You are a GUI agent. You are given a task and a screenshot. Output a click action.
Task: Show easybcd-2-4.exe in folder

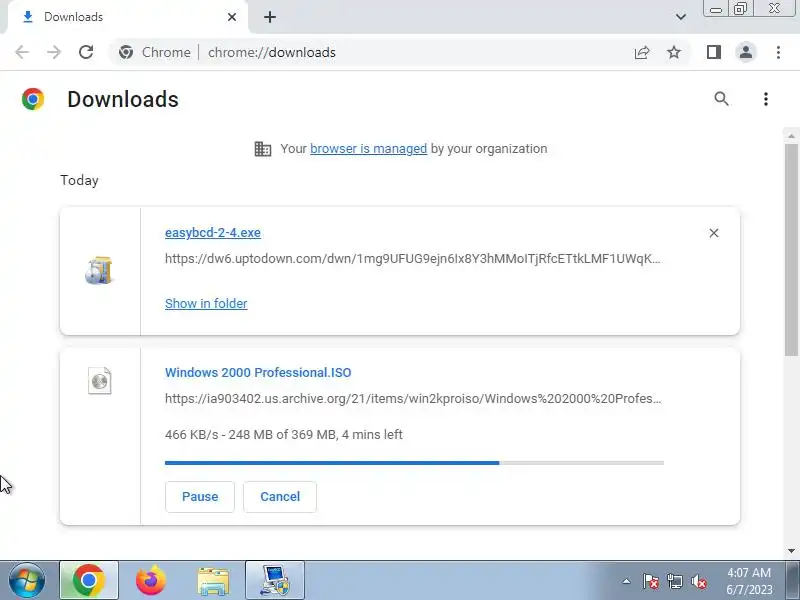(206, 304)
